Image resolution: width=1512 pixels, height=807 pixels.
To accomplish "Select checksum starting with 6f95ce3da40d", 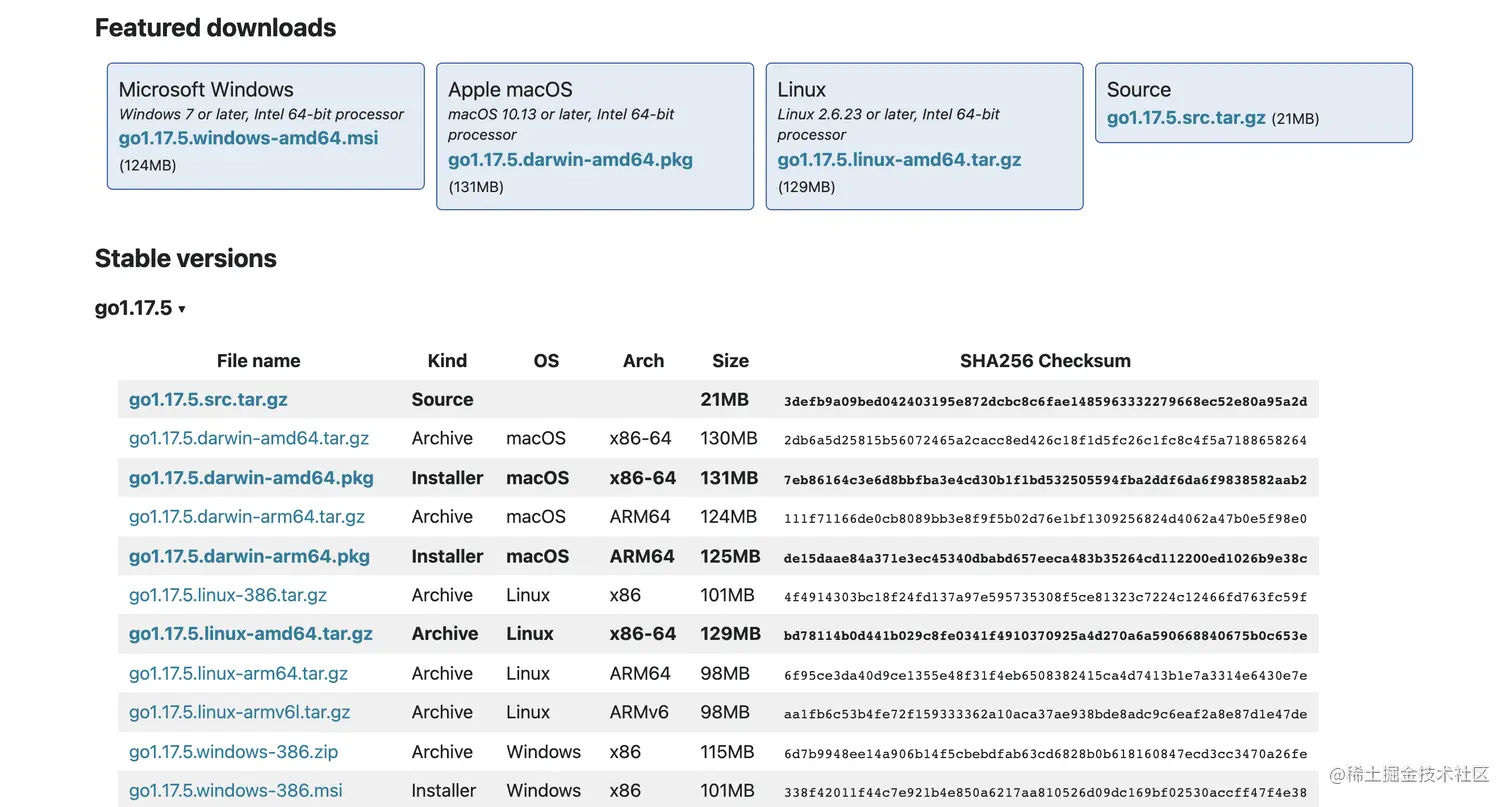I will pyautogui.click(x=1045, y=675).
